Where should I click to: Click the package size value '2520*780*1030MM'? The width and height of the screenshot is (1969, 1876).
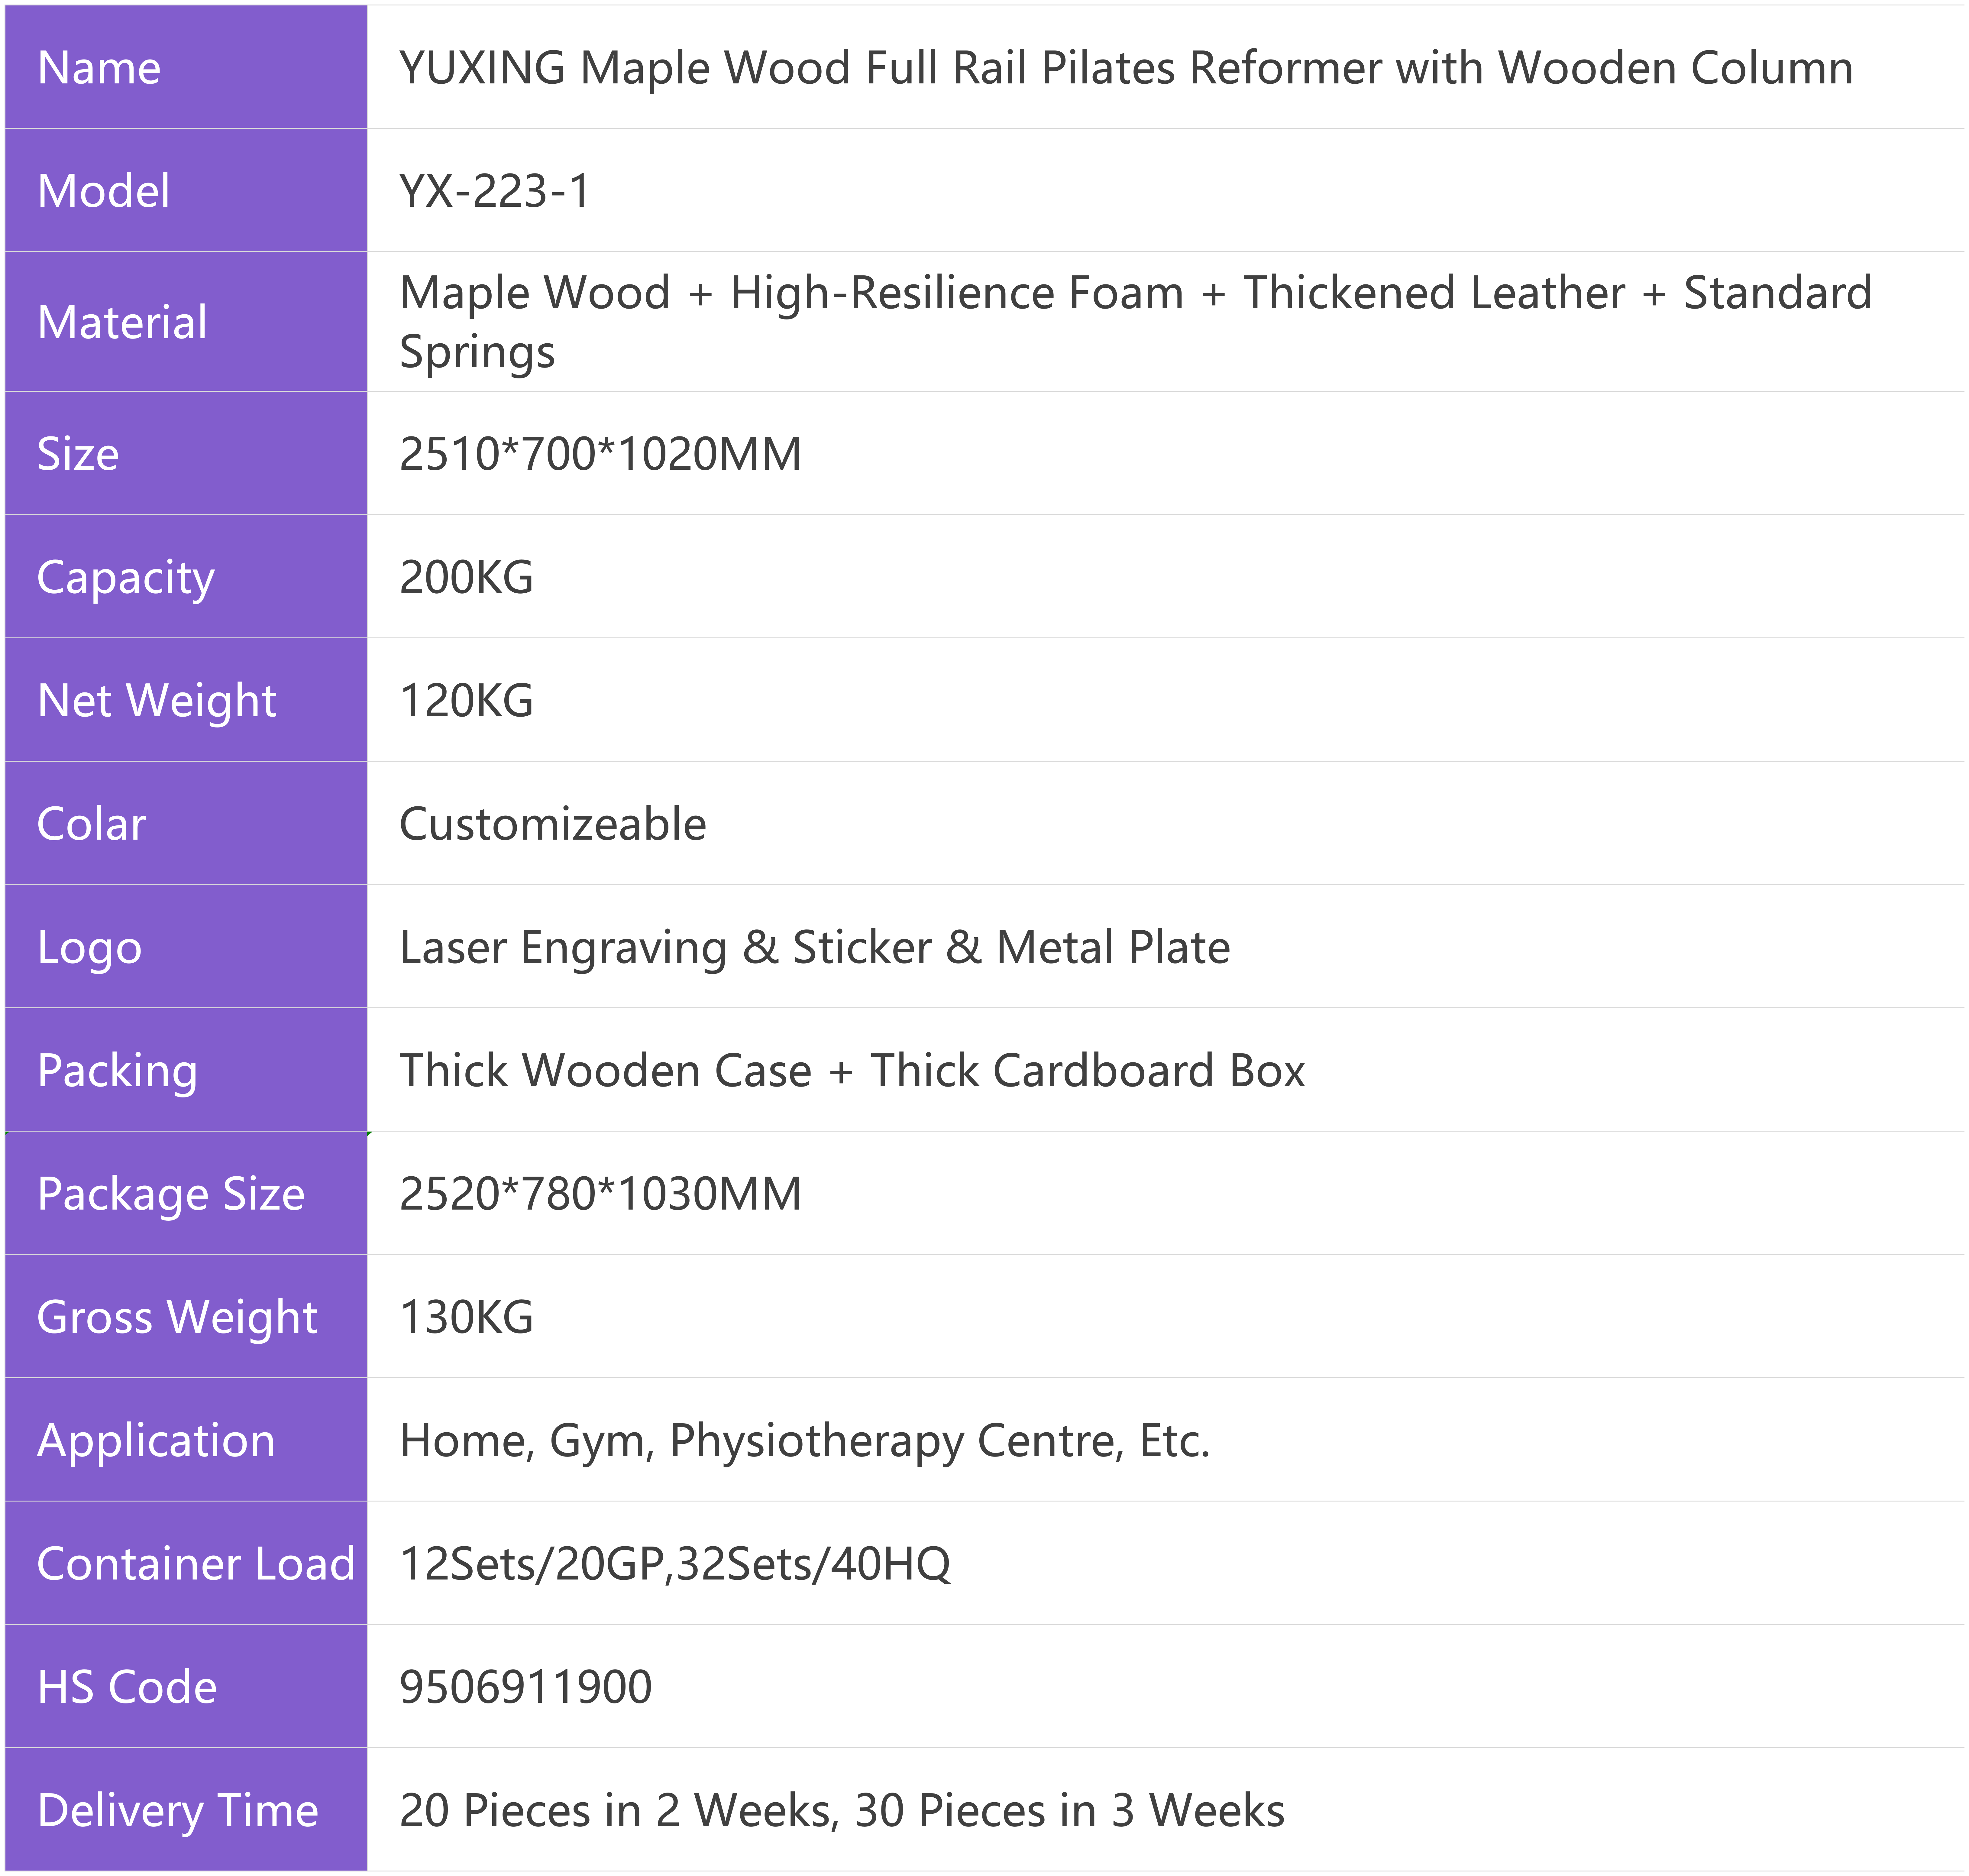[600, 1194]
